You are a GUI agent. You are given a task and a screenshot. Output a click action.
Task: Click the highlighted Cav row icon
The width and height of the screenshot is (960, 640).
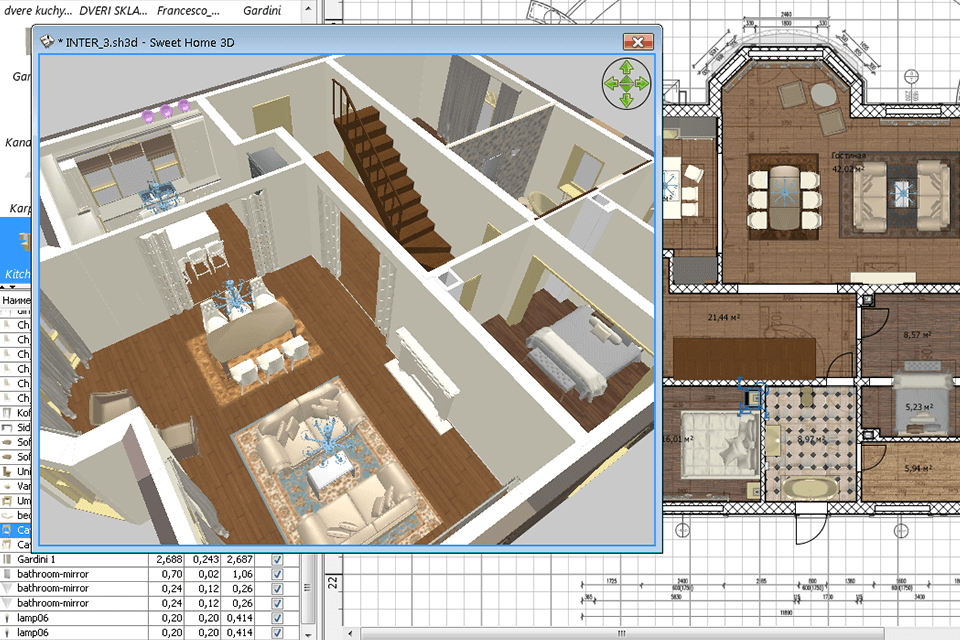[7, 530]
